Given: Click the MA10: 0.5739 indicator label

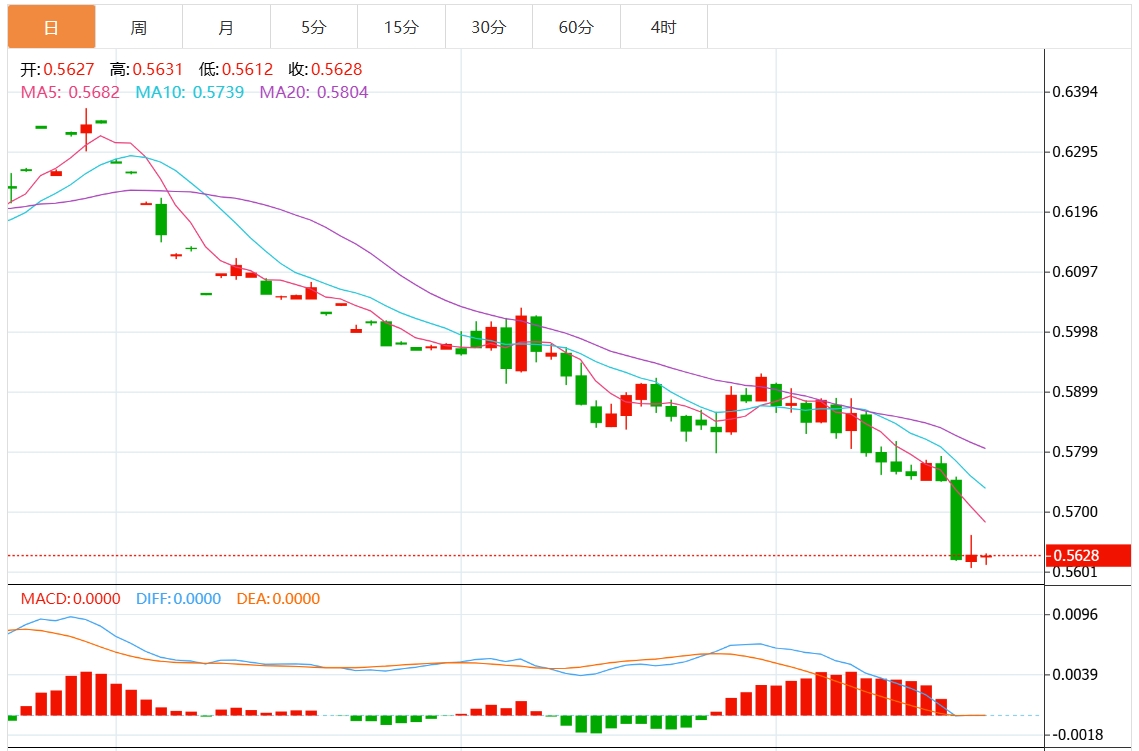Looking at the screenshot, I should [190, 92].
